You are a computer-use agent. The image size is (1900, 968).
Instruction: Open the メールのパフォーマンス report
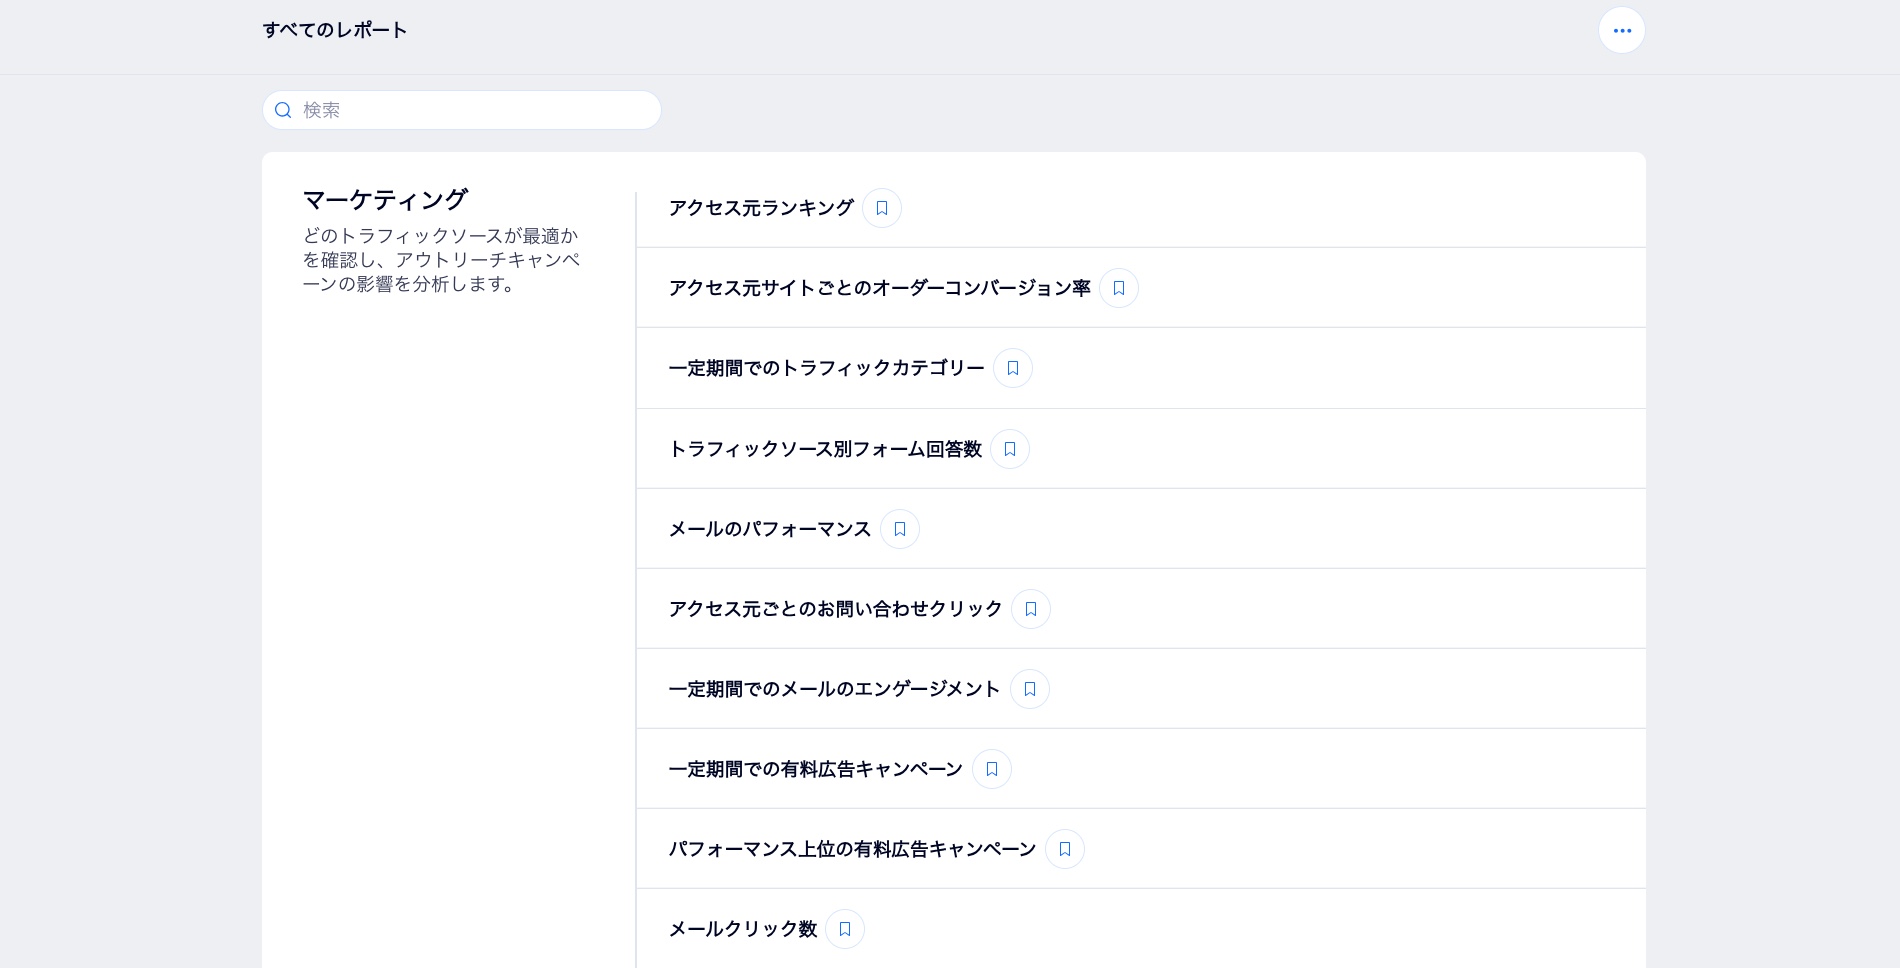[x=770, y=529]
